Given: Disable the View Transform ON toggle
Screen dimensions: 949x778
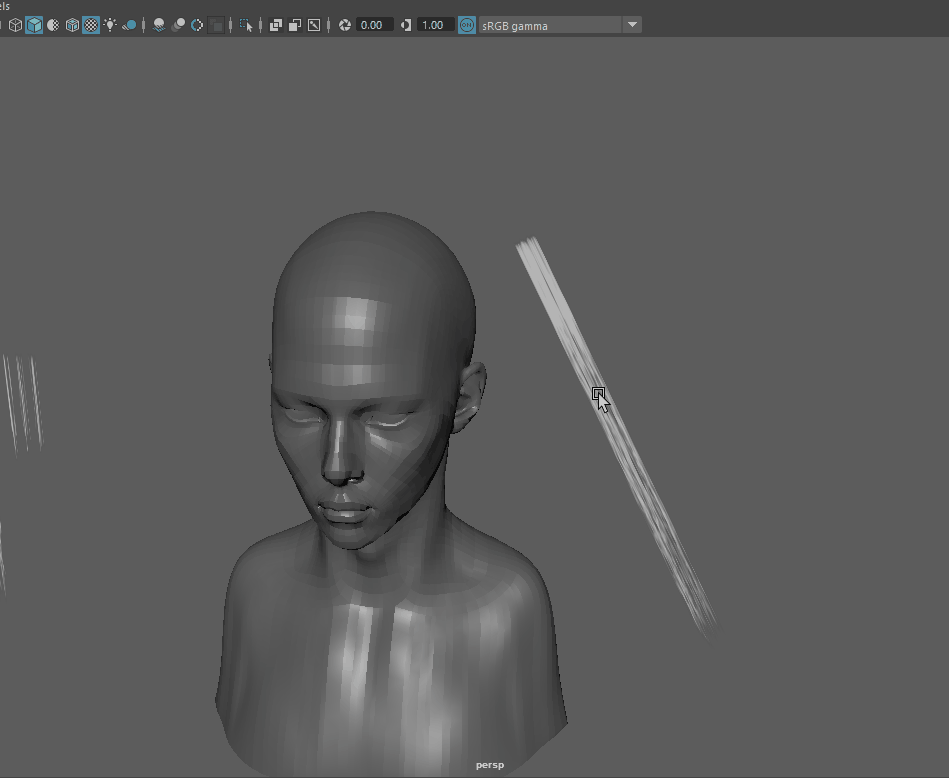Looking at the screenshot, I should (466, 25).
